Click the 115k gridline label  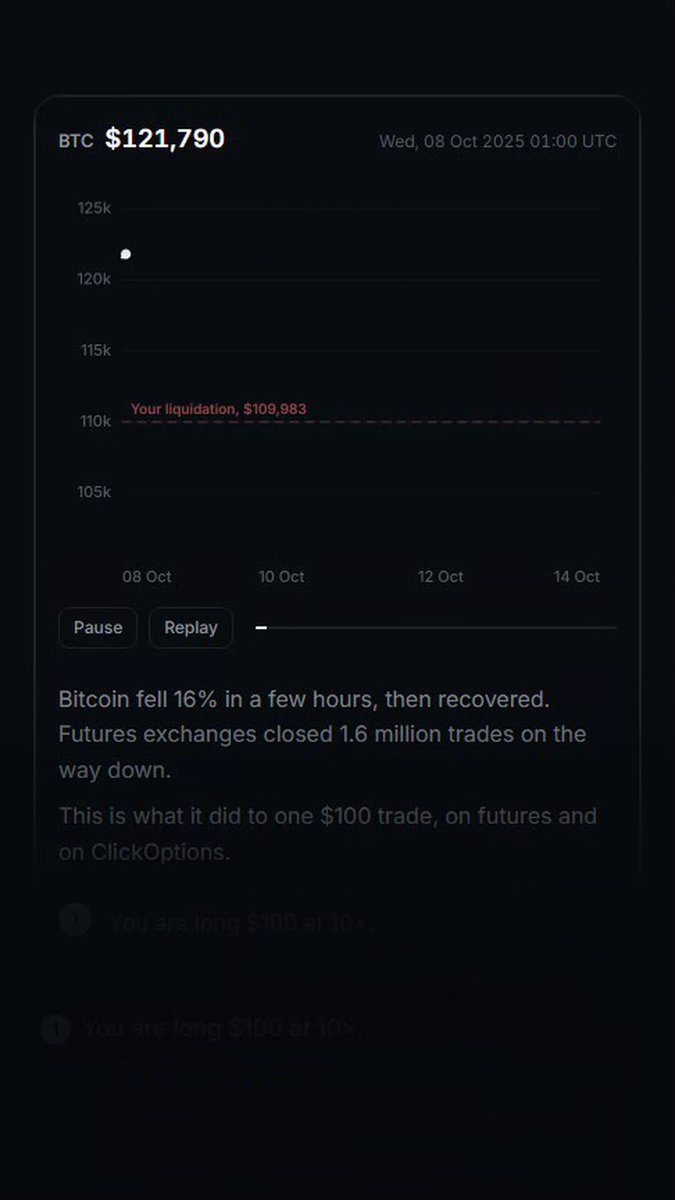coord(94,350)
